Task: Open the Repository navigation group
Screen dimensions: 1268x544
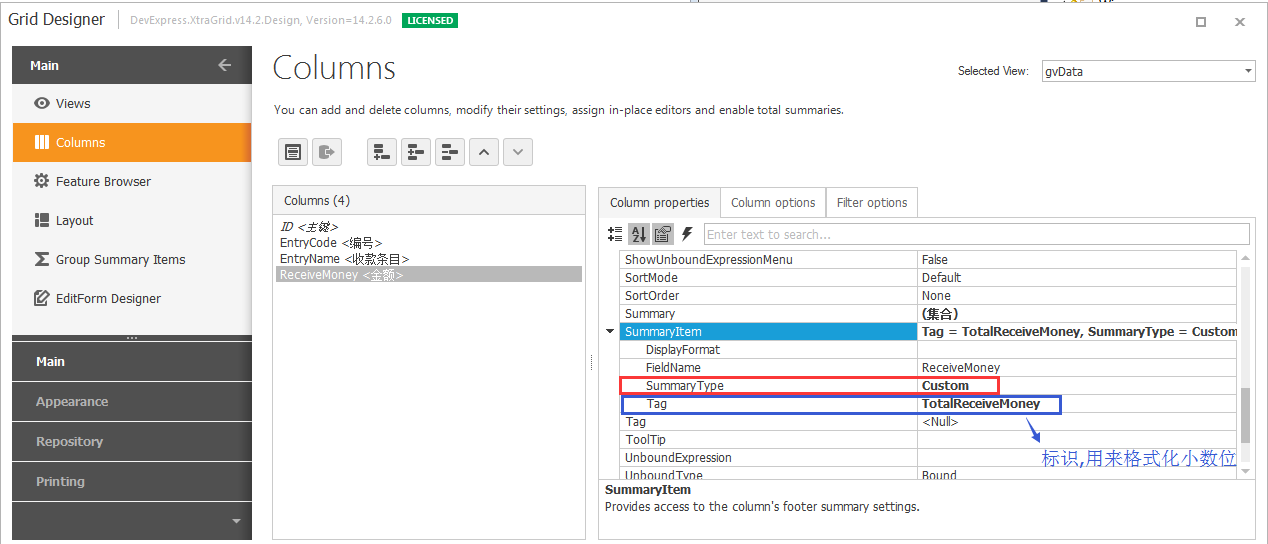Action: (132, 441)
